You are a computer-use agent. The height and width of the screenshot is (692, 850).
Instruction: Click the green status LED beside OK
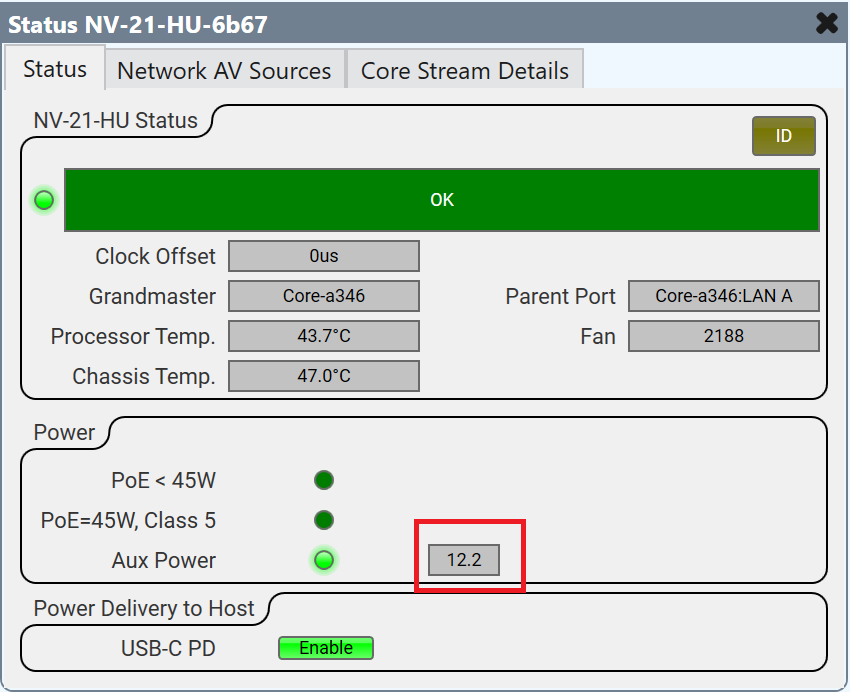point(43,200)
